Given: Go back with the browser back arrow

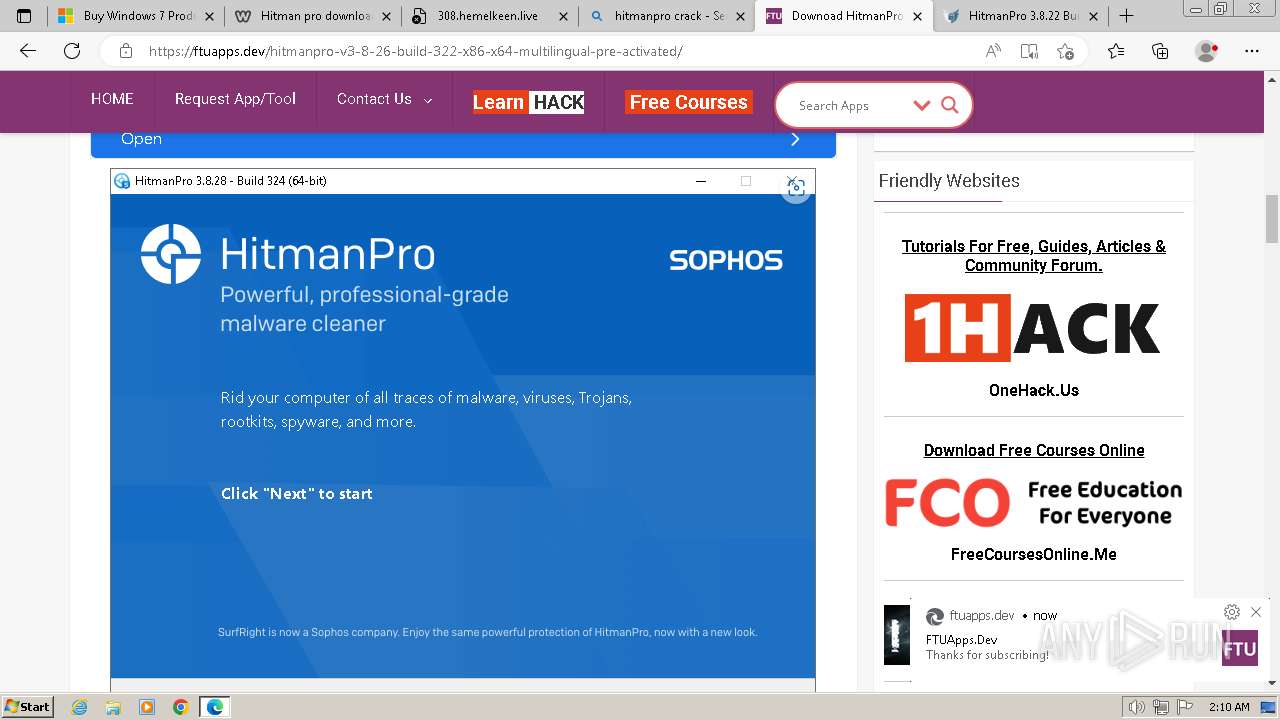Looking at the screenshot, I should [27, 51].
